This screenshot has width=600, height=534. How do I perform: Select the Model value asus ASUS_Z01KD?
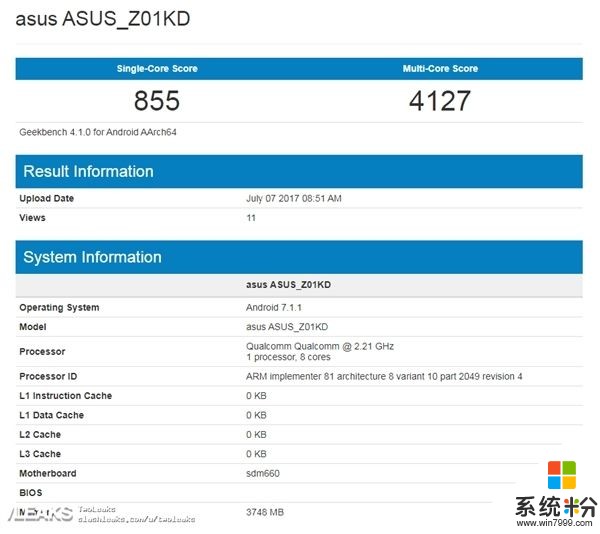point(287,327)
